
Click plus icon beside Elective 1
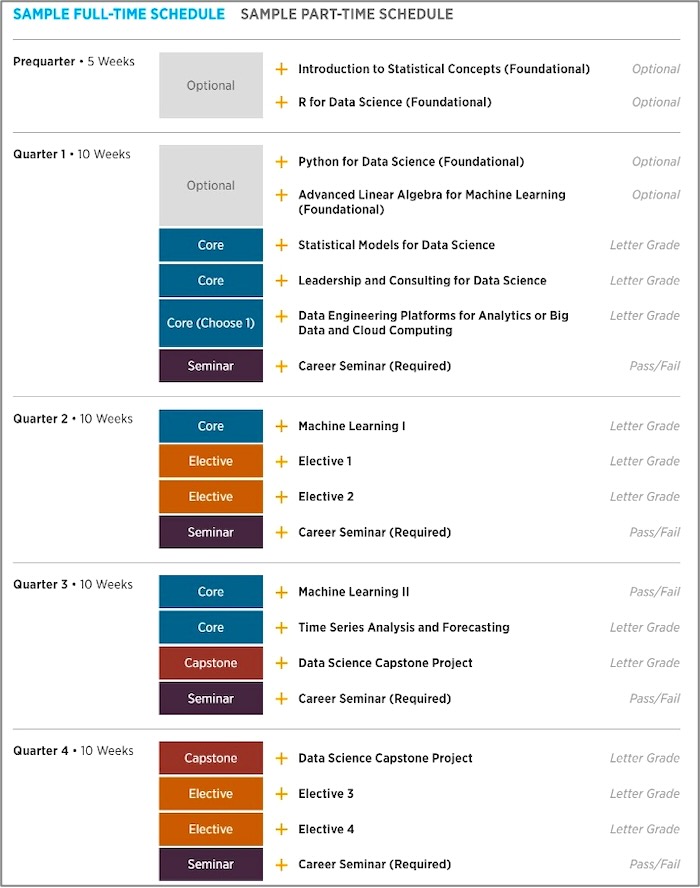coord(281,462)
